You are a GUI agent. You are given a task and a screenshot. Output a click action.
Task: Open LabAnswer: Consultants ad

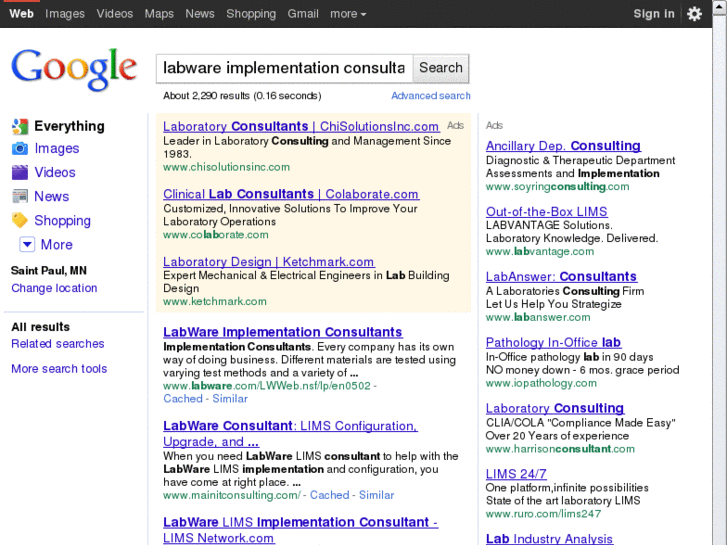[561, 276]
